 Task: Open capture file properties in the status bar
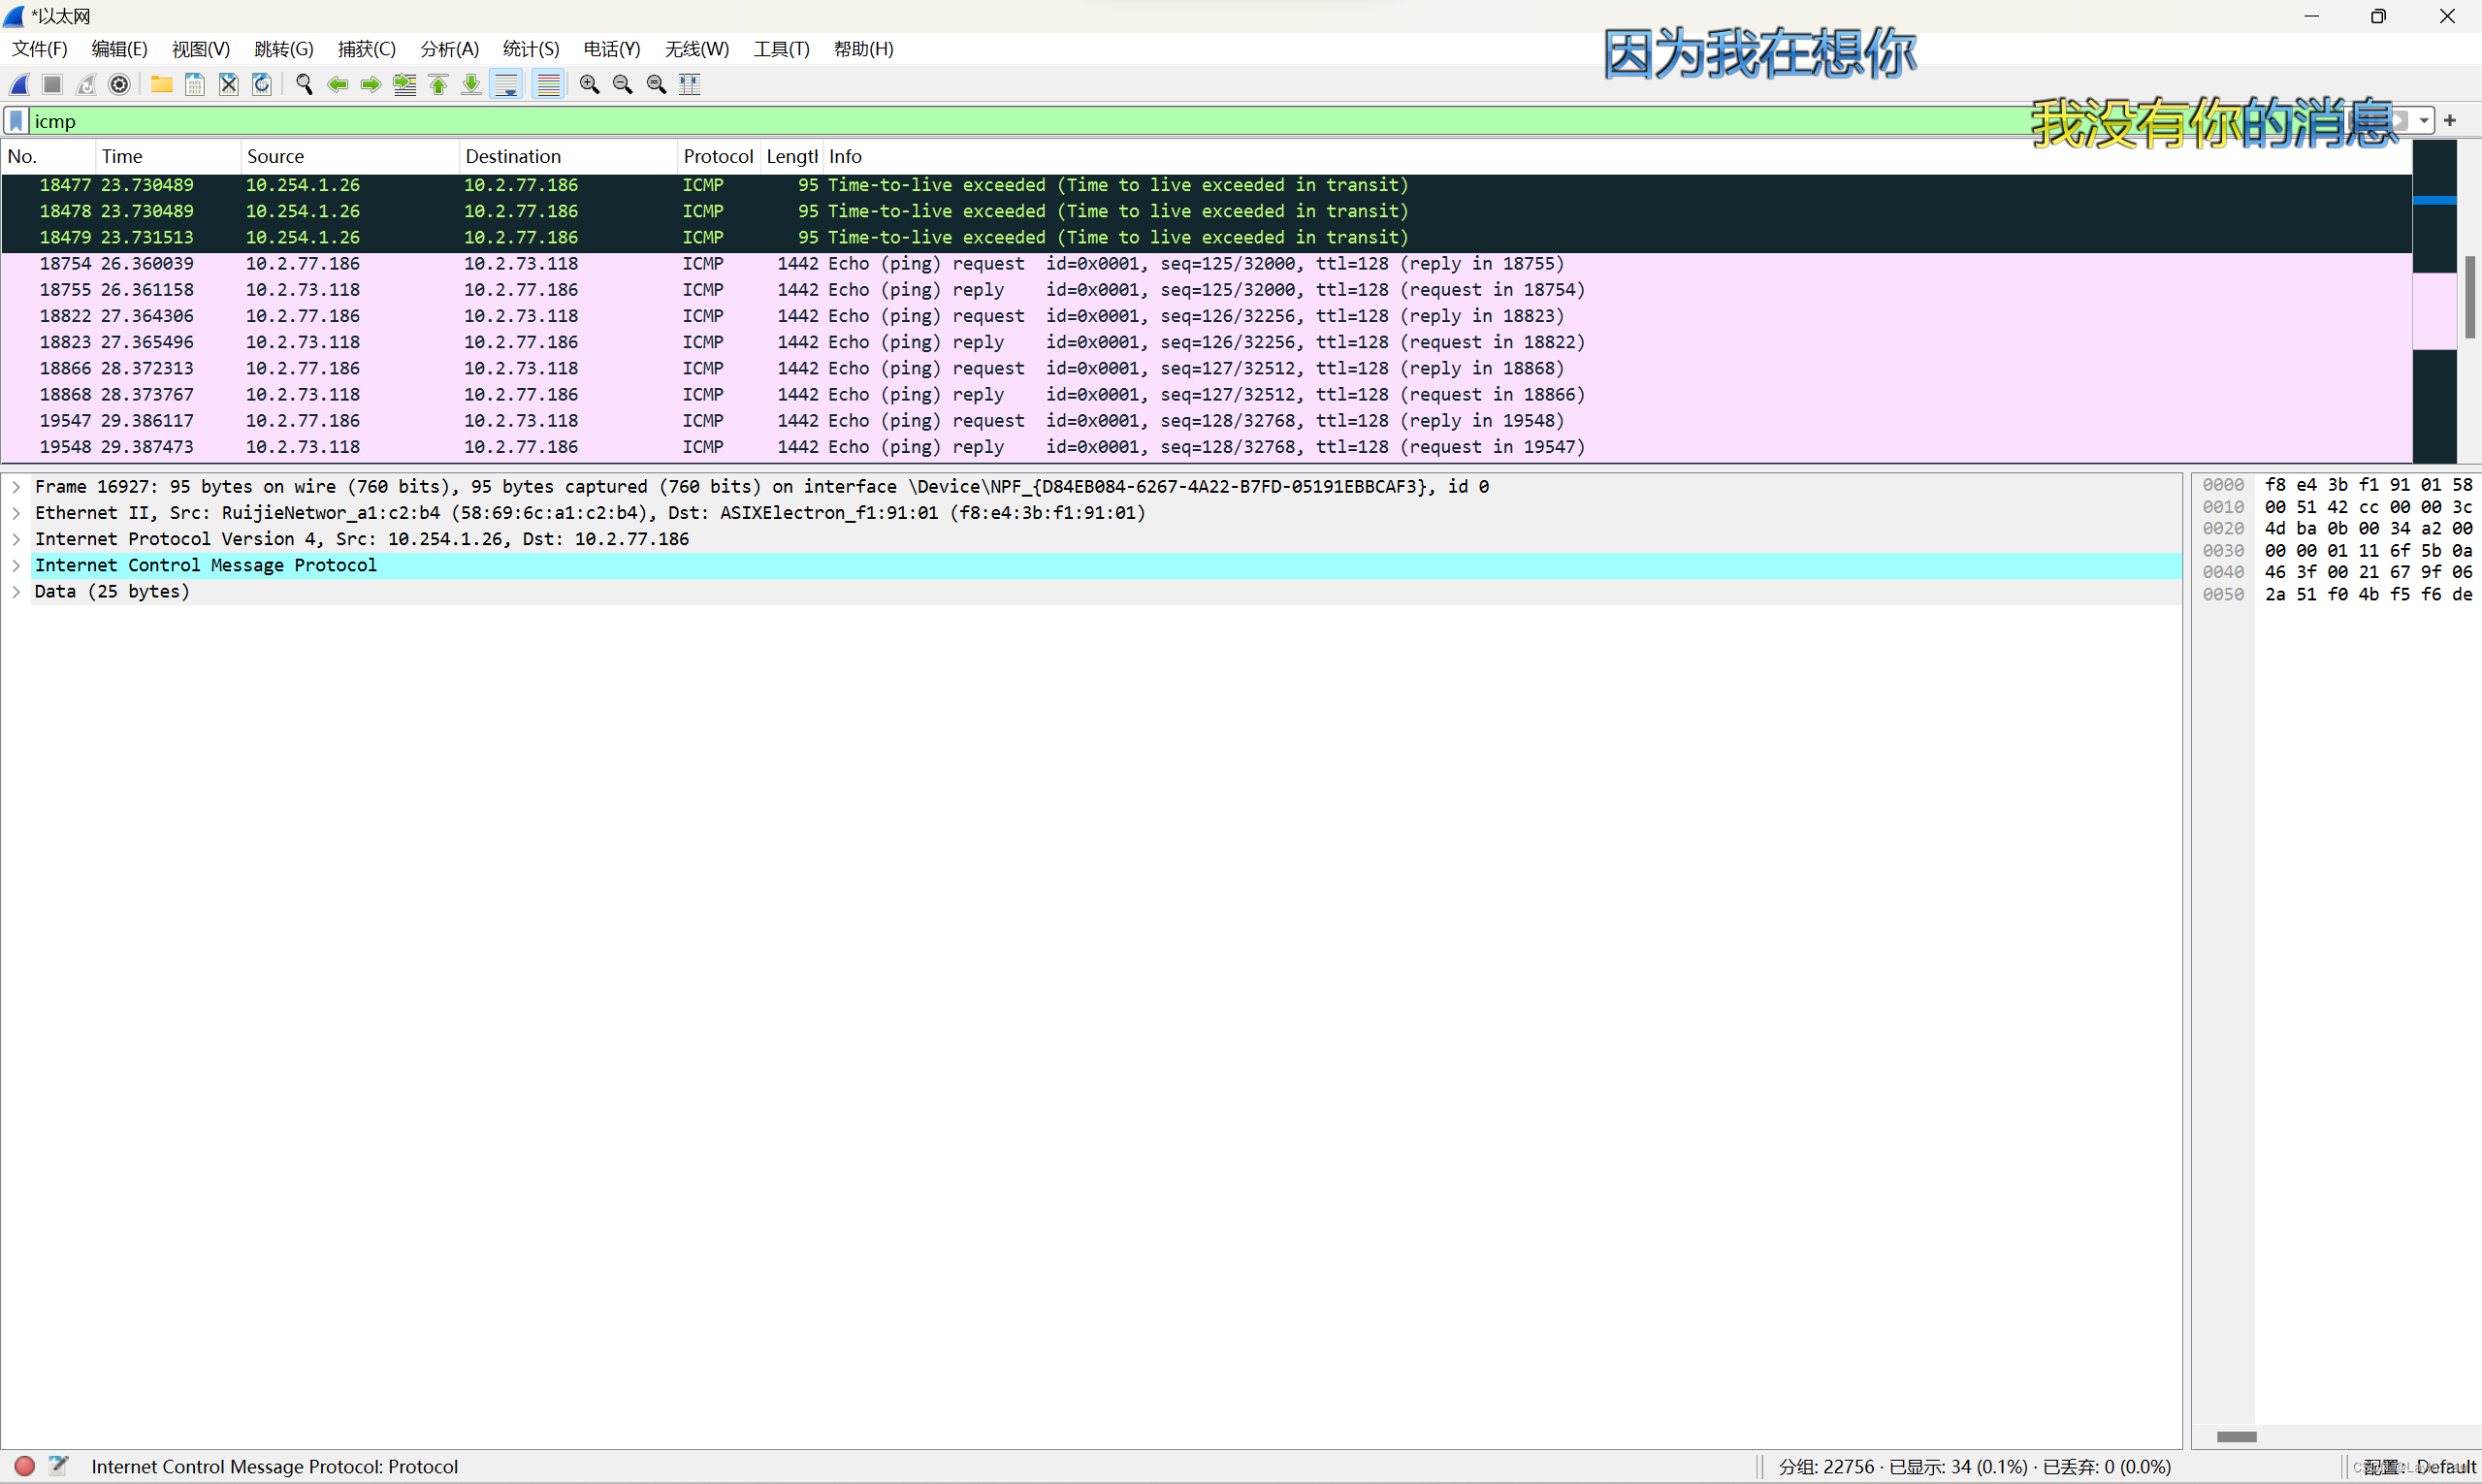[x=59, y=1466]
